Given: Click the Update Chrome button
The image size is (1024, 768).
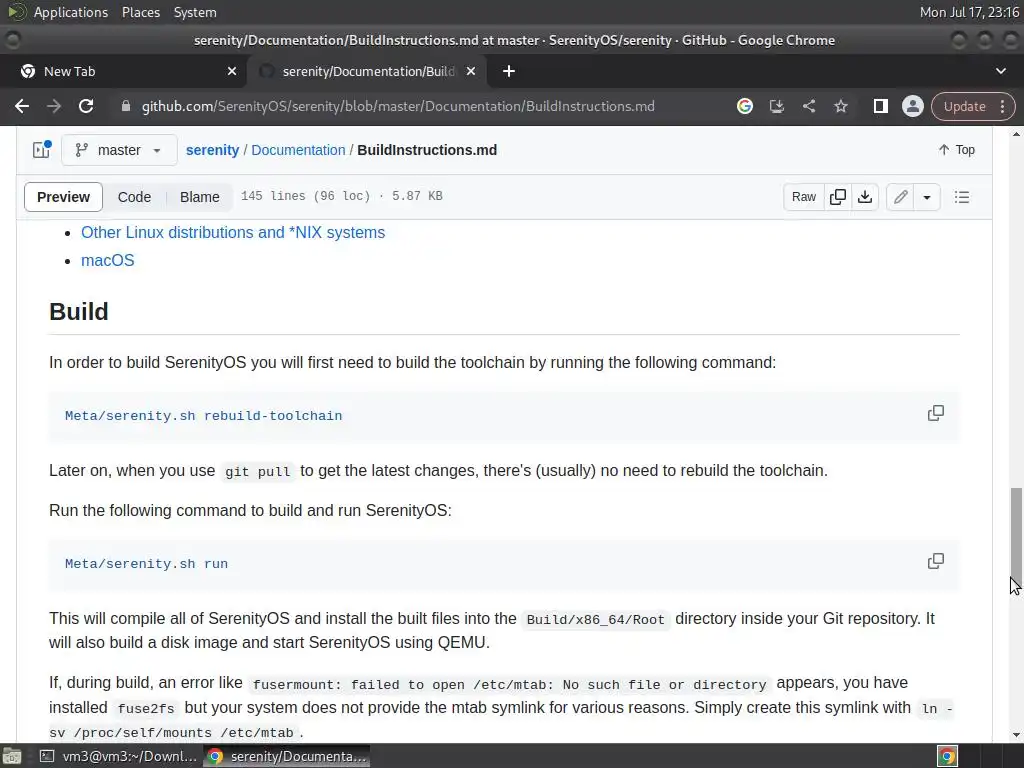Looking at the screenshot, I should pos(965,106).
